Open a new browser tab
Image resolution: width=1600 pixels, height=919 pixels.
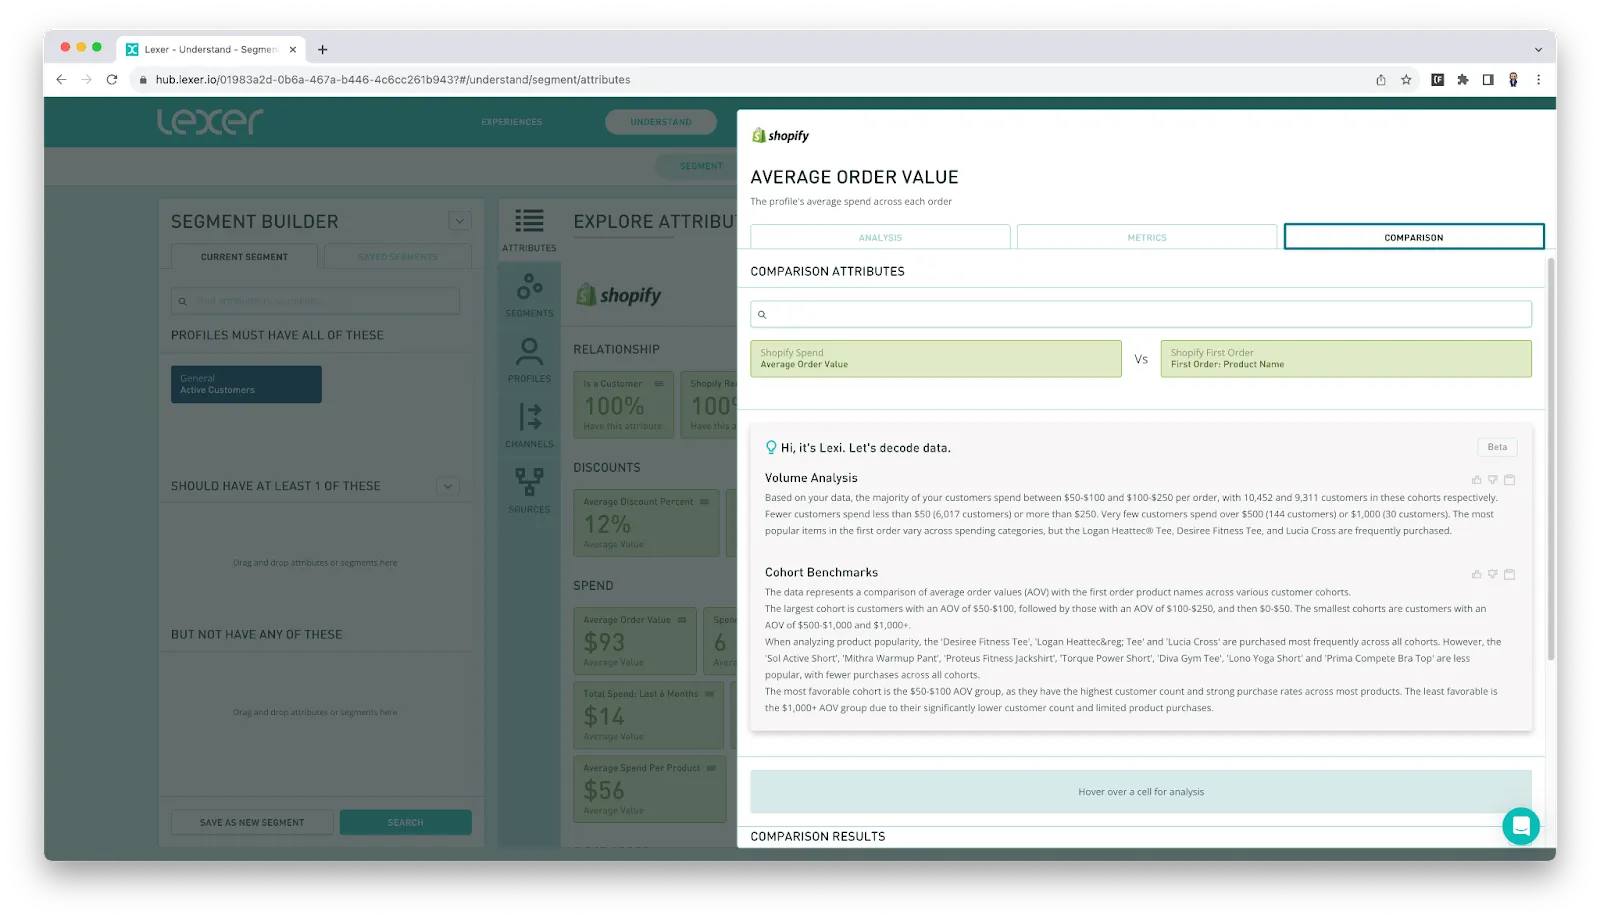[x=323, y=49]
